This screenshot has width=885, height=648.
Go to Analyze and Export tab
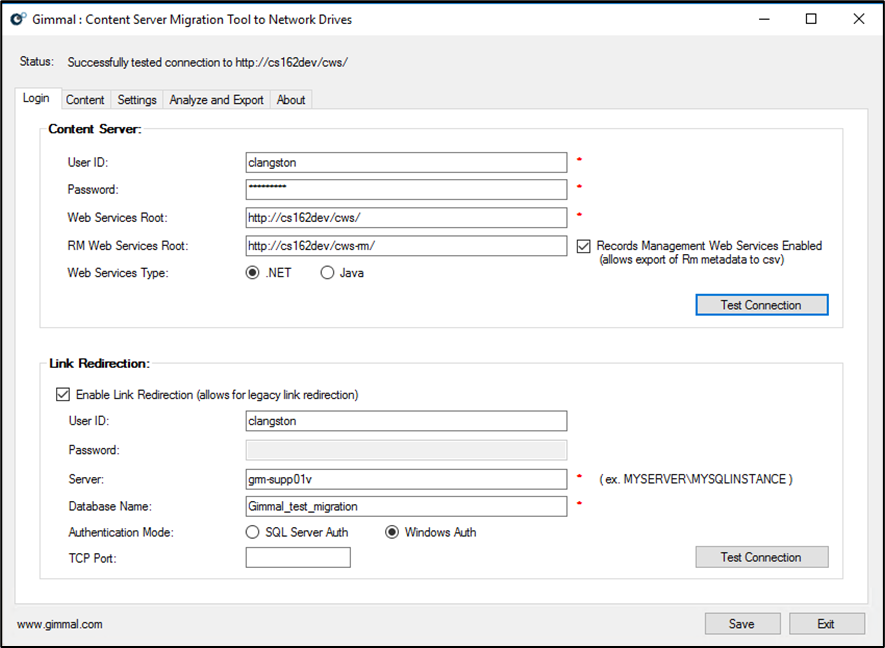point(216,100)
